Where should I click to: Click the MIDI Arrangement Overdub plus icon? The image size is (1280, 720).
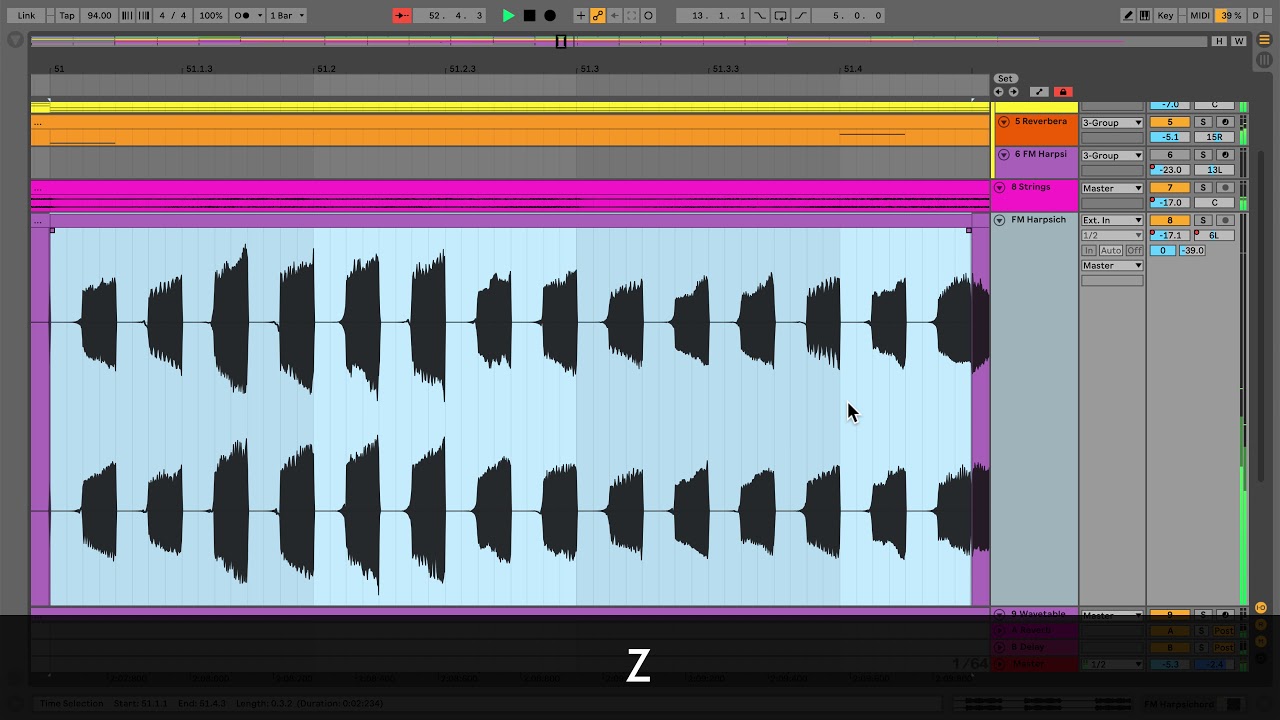[x=580, y=15]
